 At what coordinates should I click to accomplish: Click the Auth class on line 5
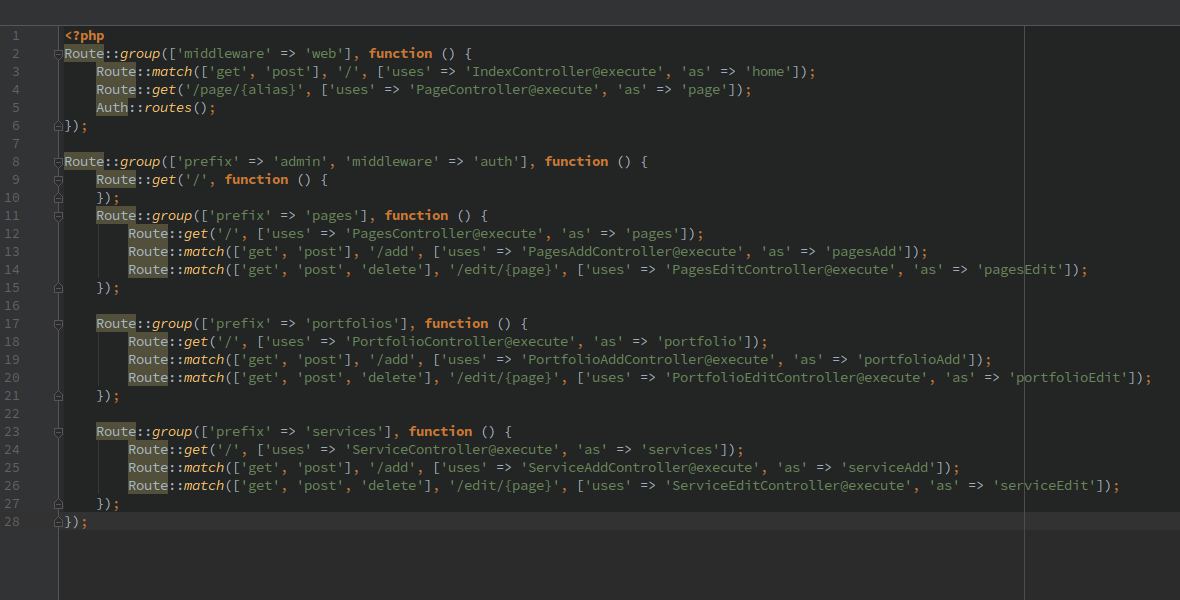pyautogui.click(x=112, y=108)
